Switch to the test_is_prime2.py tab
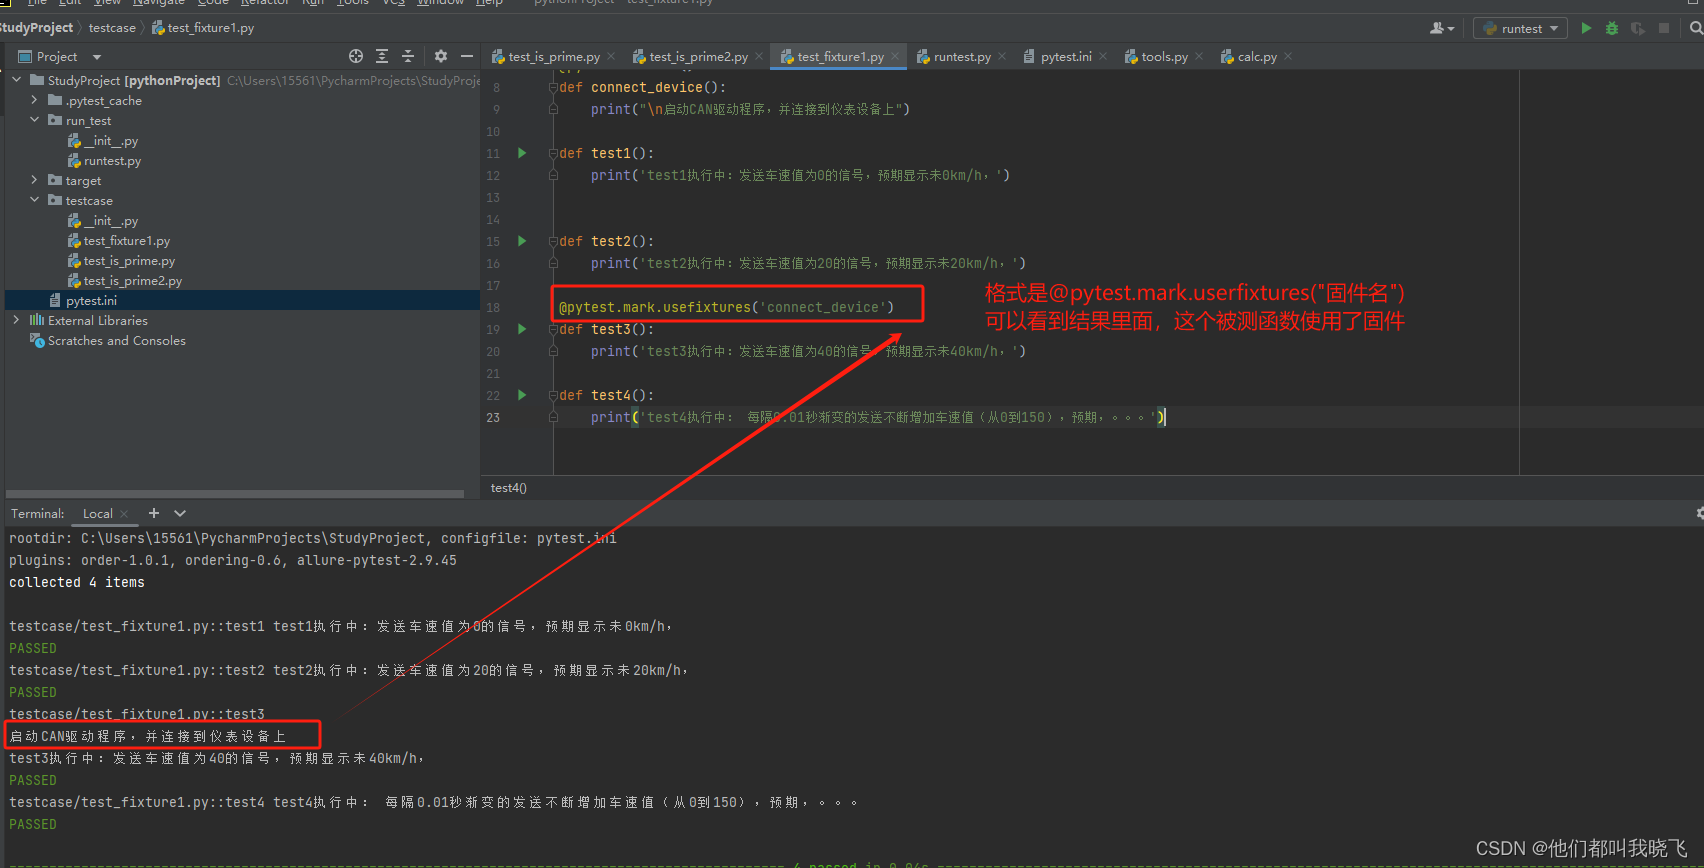 point(698,57)
